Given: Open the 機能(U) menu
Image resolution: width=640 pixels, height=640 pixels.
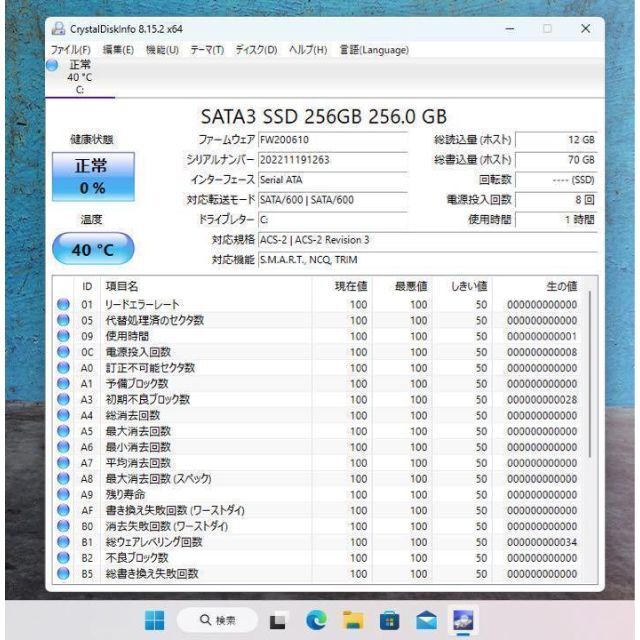Looking at the screenshot, I should click(x=162, y=50).
